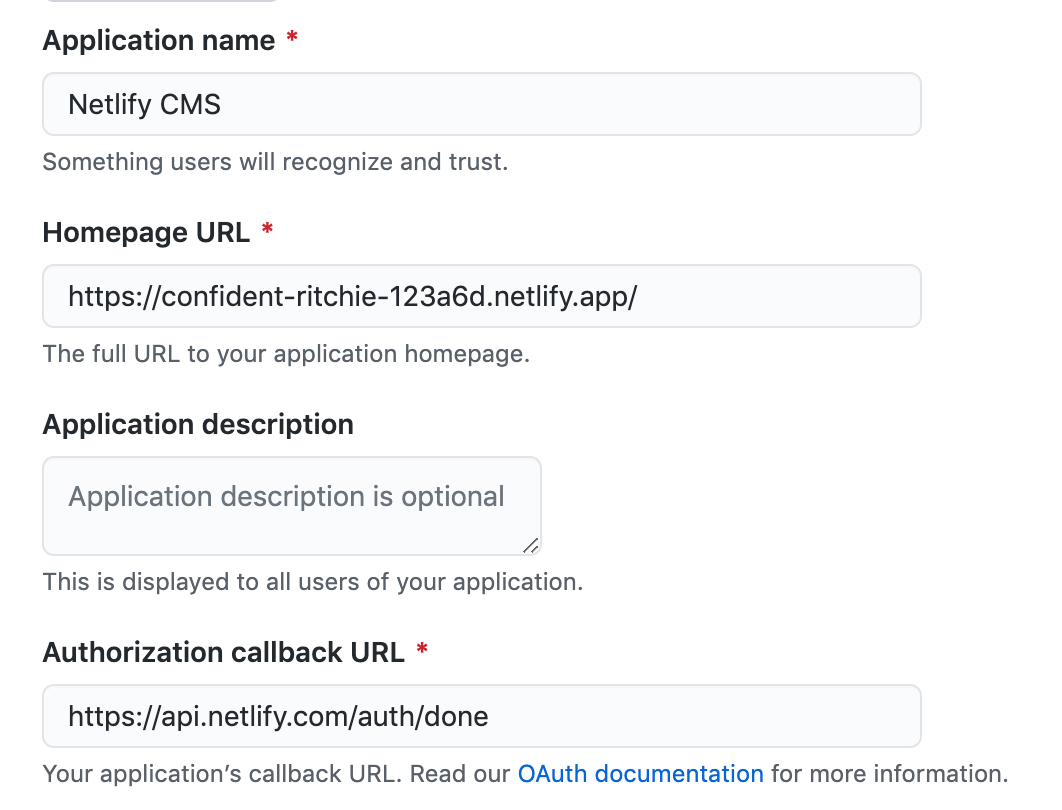This screenshot has width=1062, height=810.
Task: Click the Authorization callback URL field
Action: click(x=482, y=716)
